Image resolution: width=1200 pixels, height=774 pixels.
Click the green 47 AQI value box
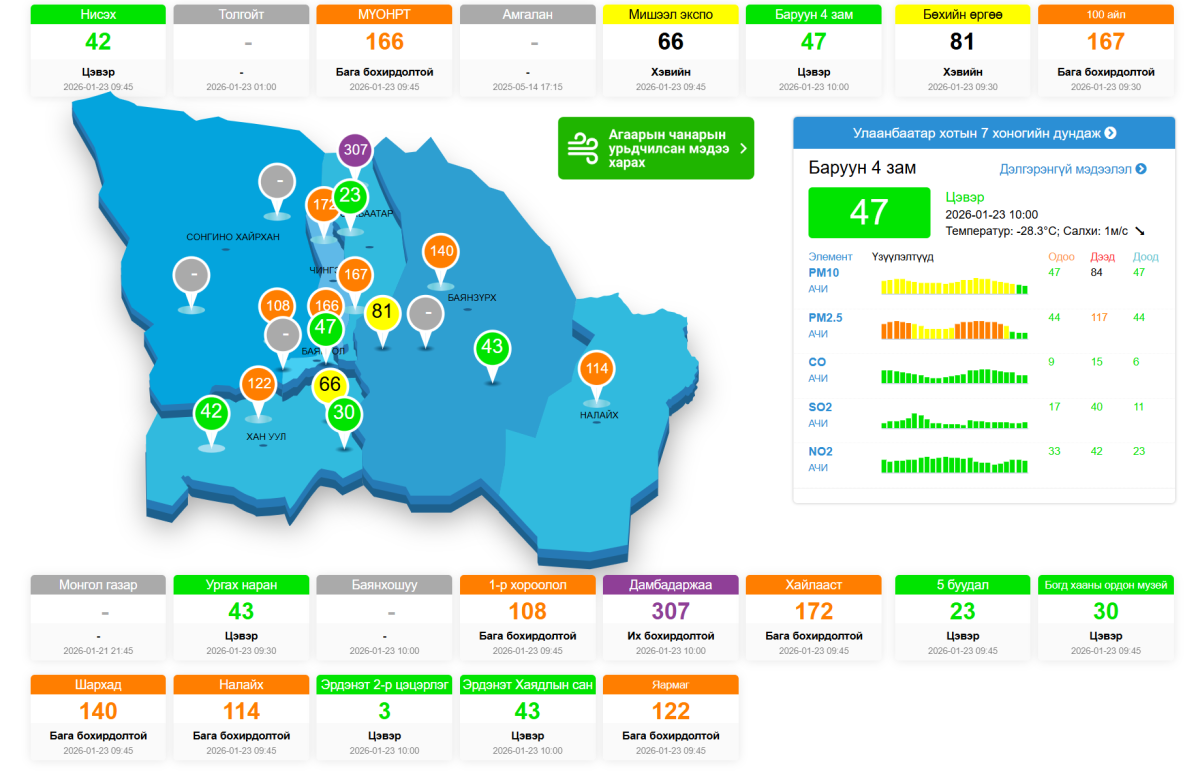click(x=868, y=212)
